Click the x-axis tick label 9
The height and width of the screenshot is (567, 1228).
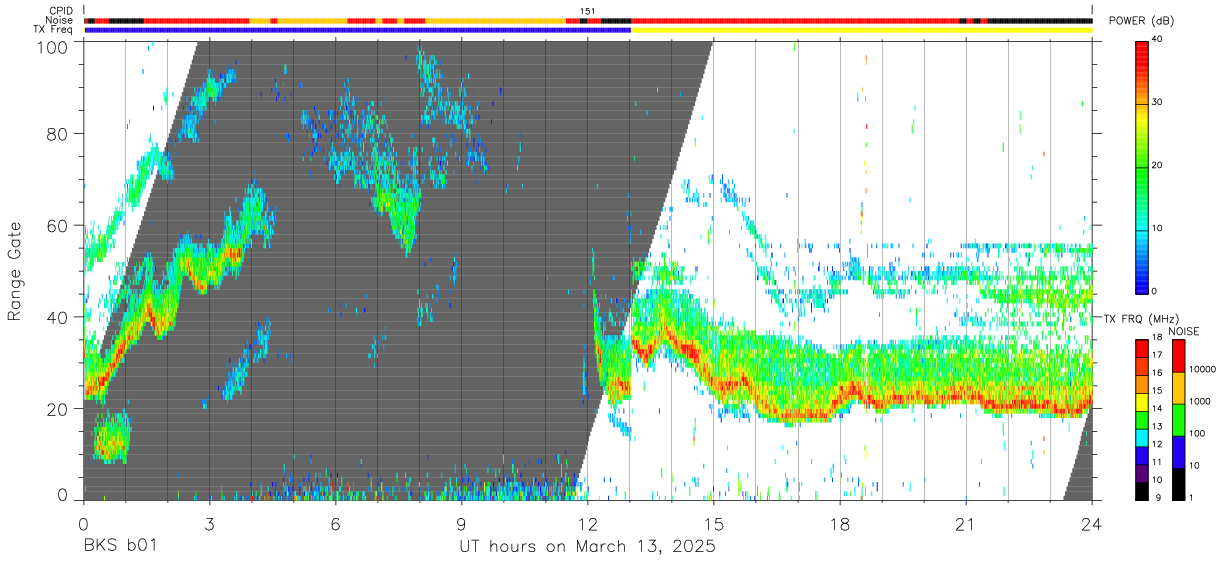(x=461, y=523)
